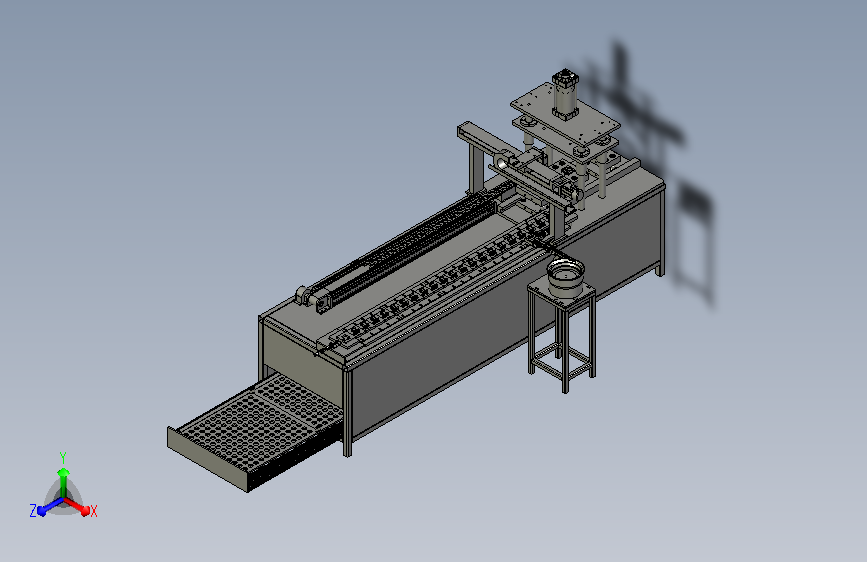Select the four-legged stand under the bowl feeder
Screen dimensions: 867x562
[x=562, y=336]
